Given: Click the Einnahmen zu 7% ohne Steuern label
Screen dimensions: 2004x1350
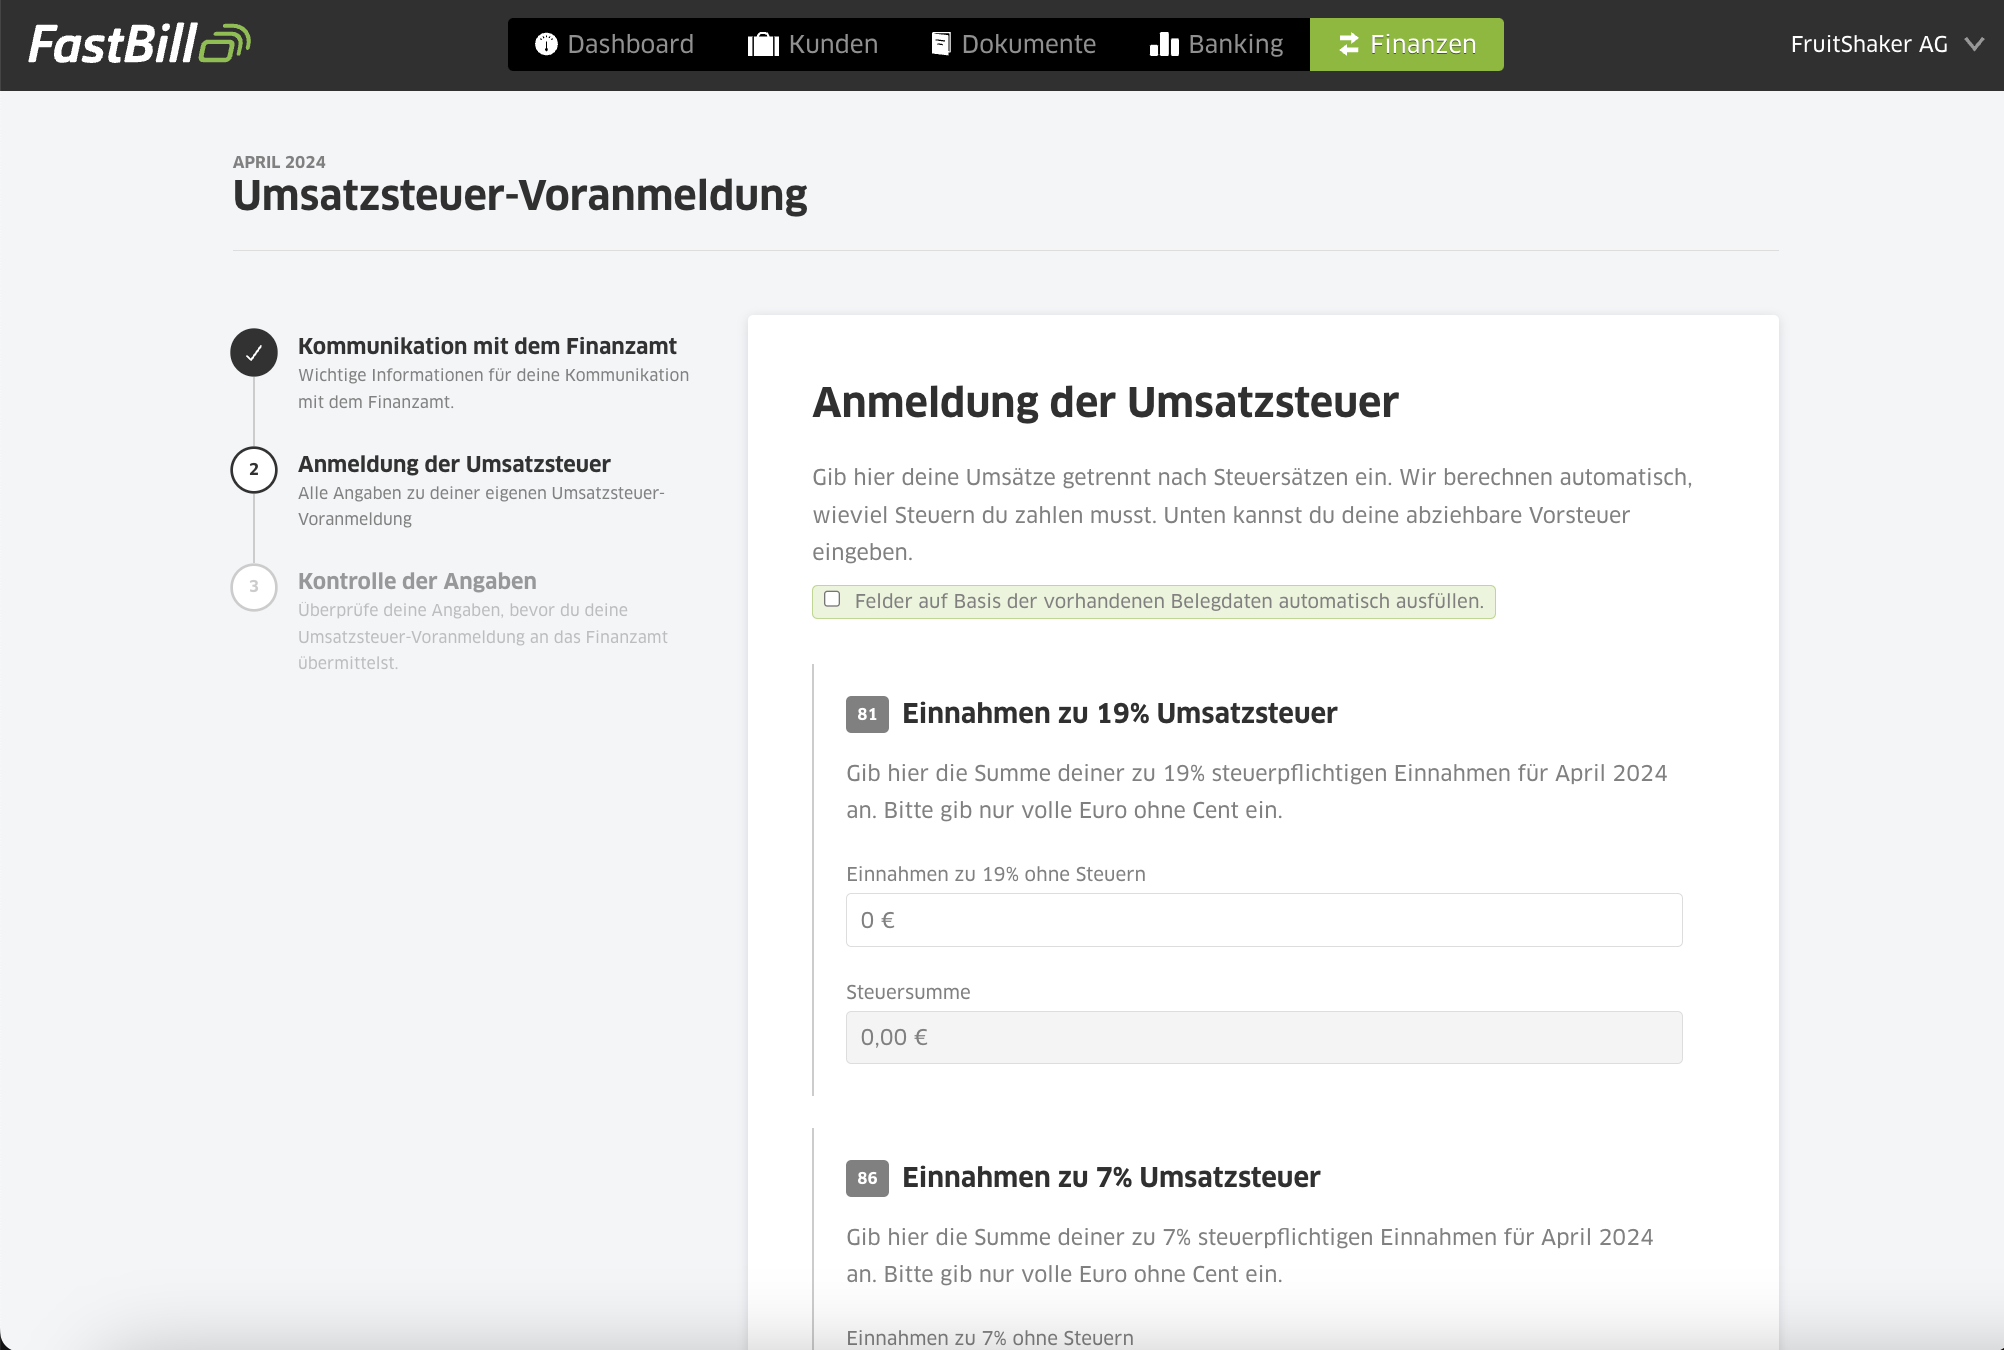Looking at the screenshot, I should [990, 1338].
